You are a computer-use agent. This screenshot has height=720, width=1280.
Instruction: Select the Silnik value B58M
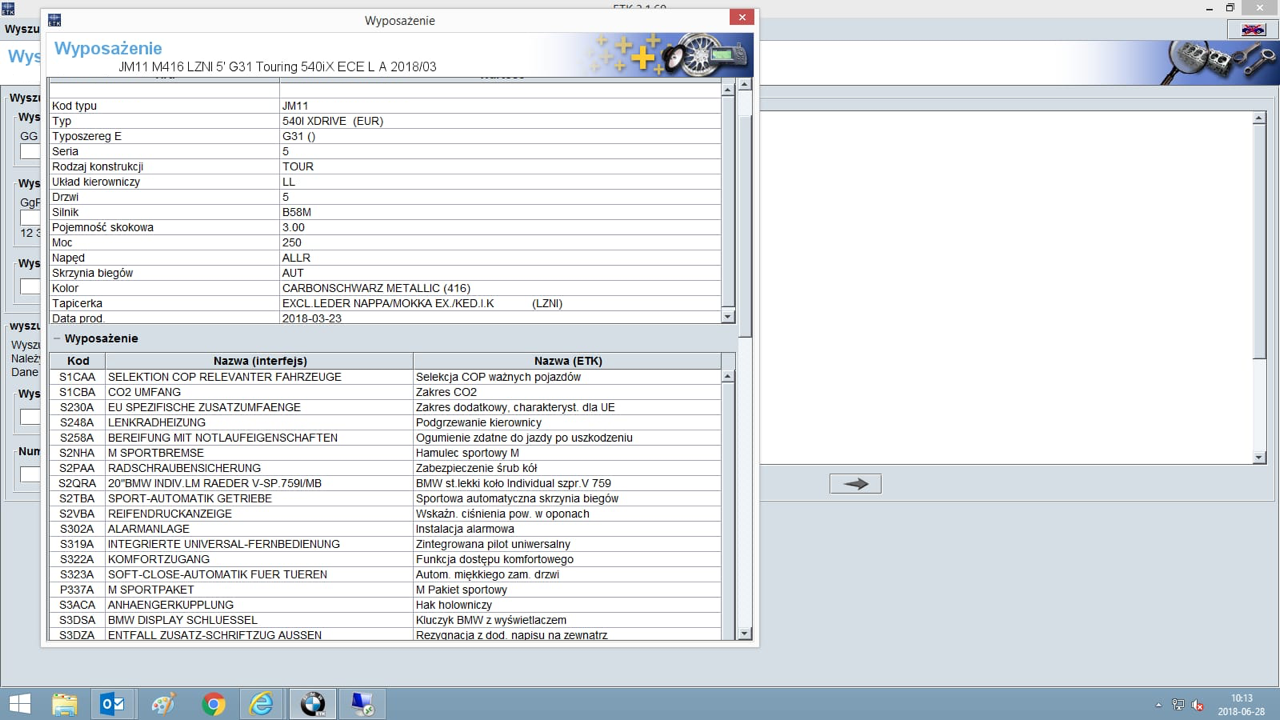296,212
